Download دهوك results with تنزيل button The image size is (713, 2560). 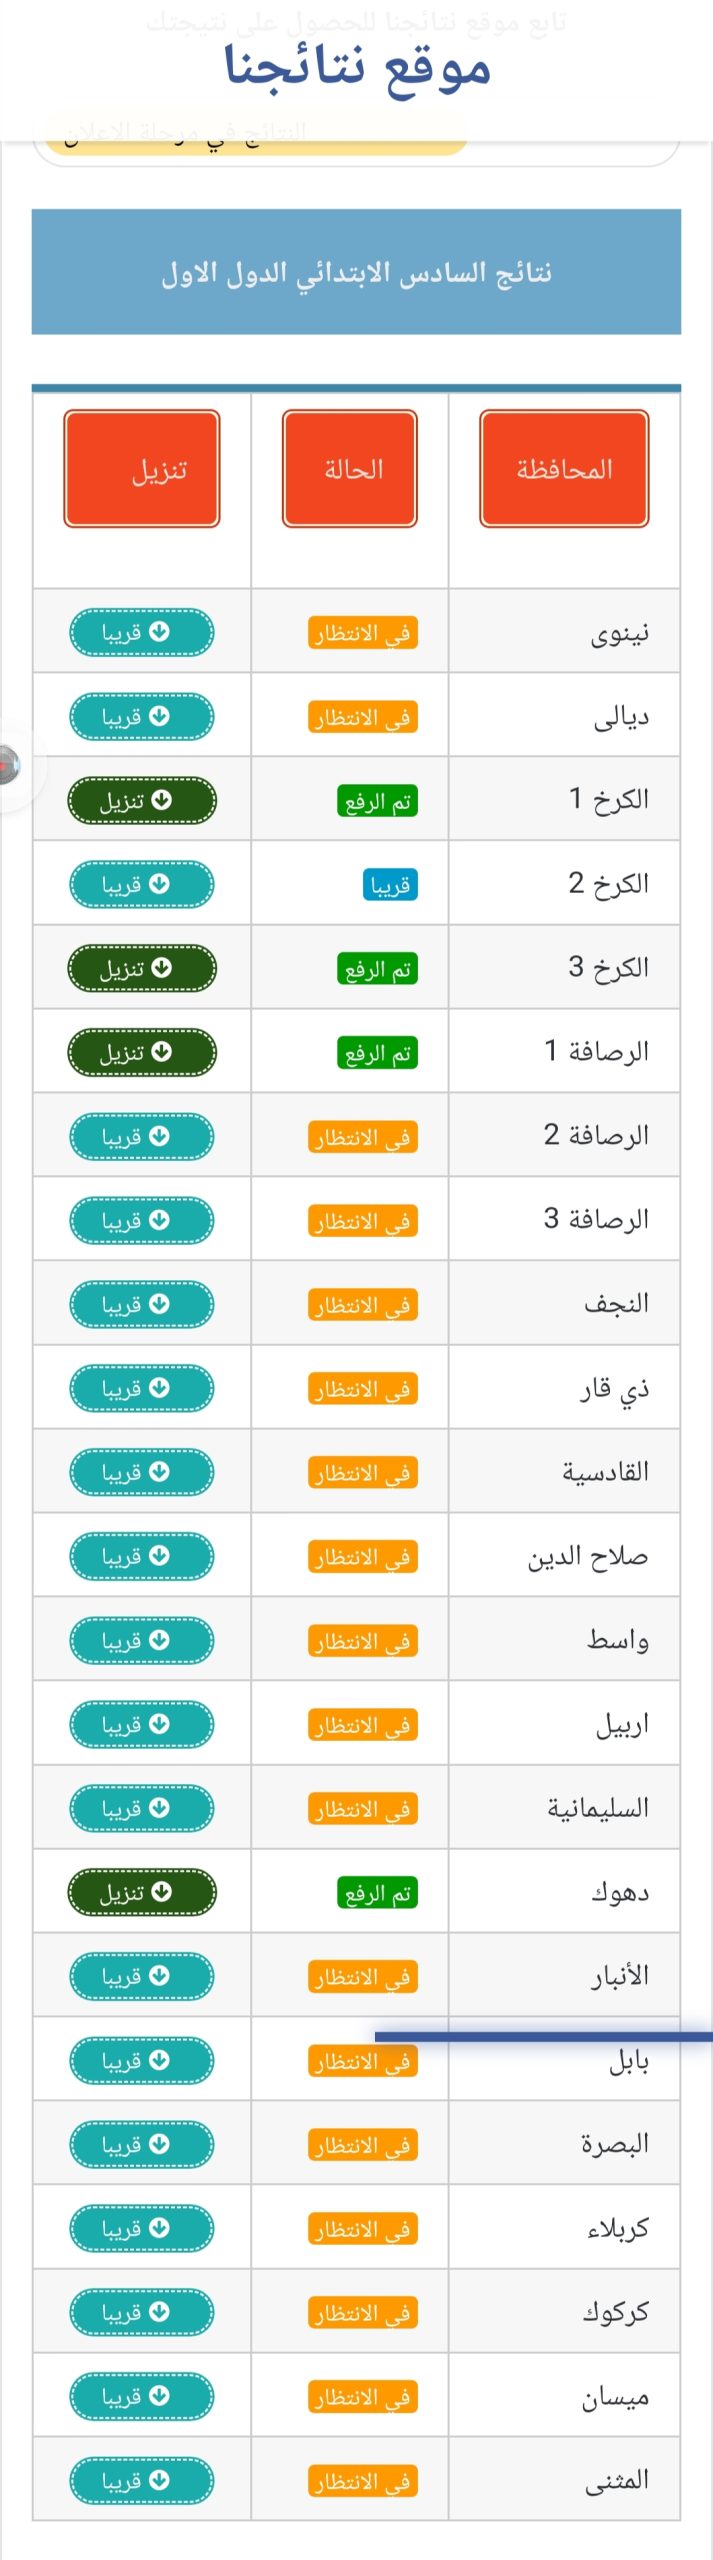point(141,1892)
